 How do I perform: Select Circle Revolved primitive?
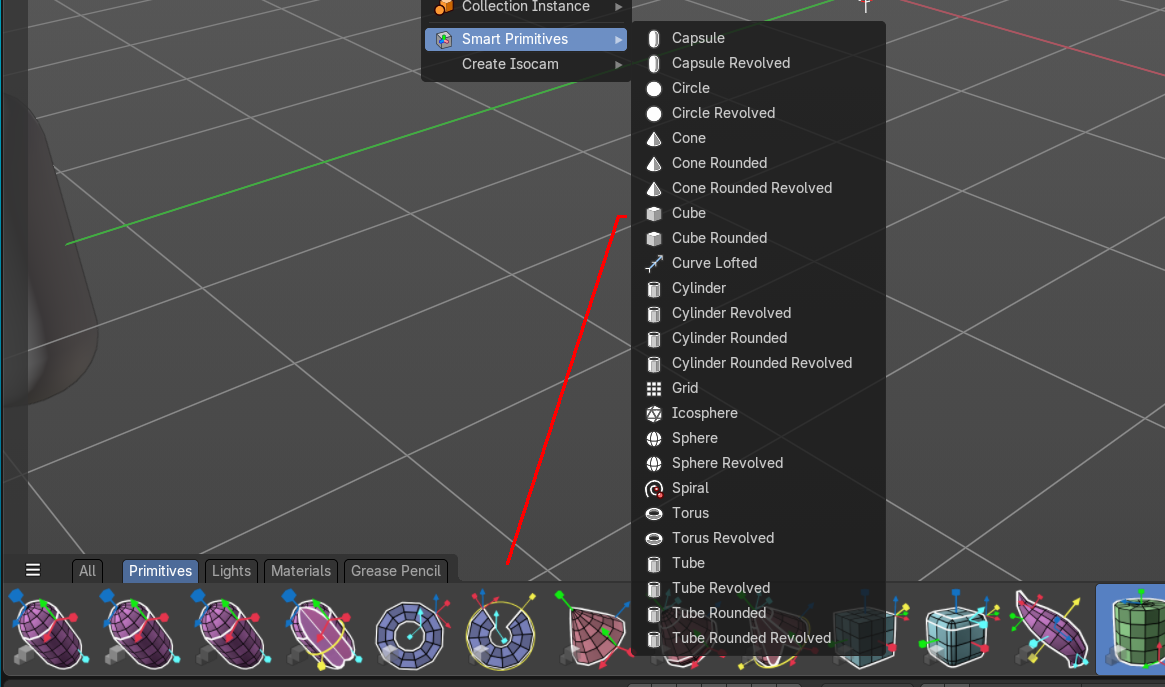click(758, 113)
